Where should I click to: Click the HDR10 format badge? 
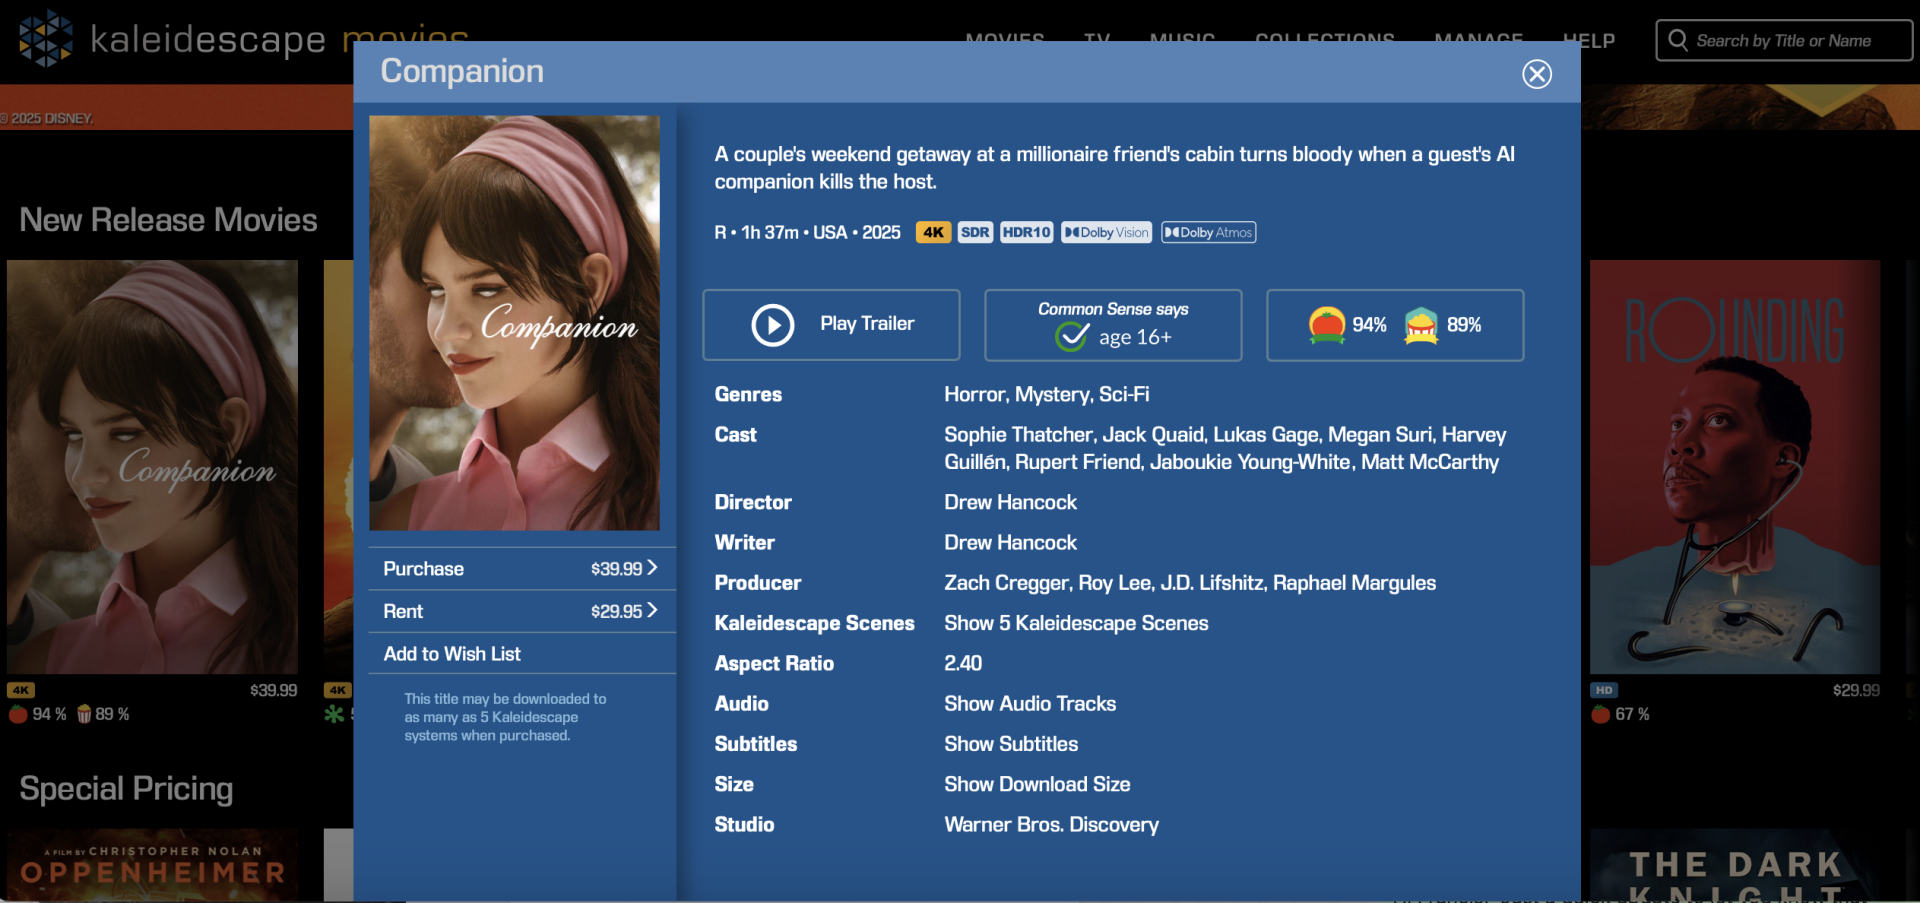click(x=1026, y=232)
